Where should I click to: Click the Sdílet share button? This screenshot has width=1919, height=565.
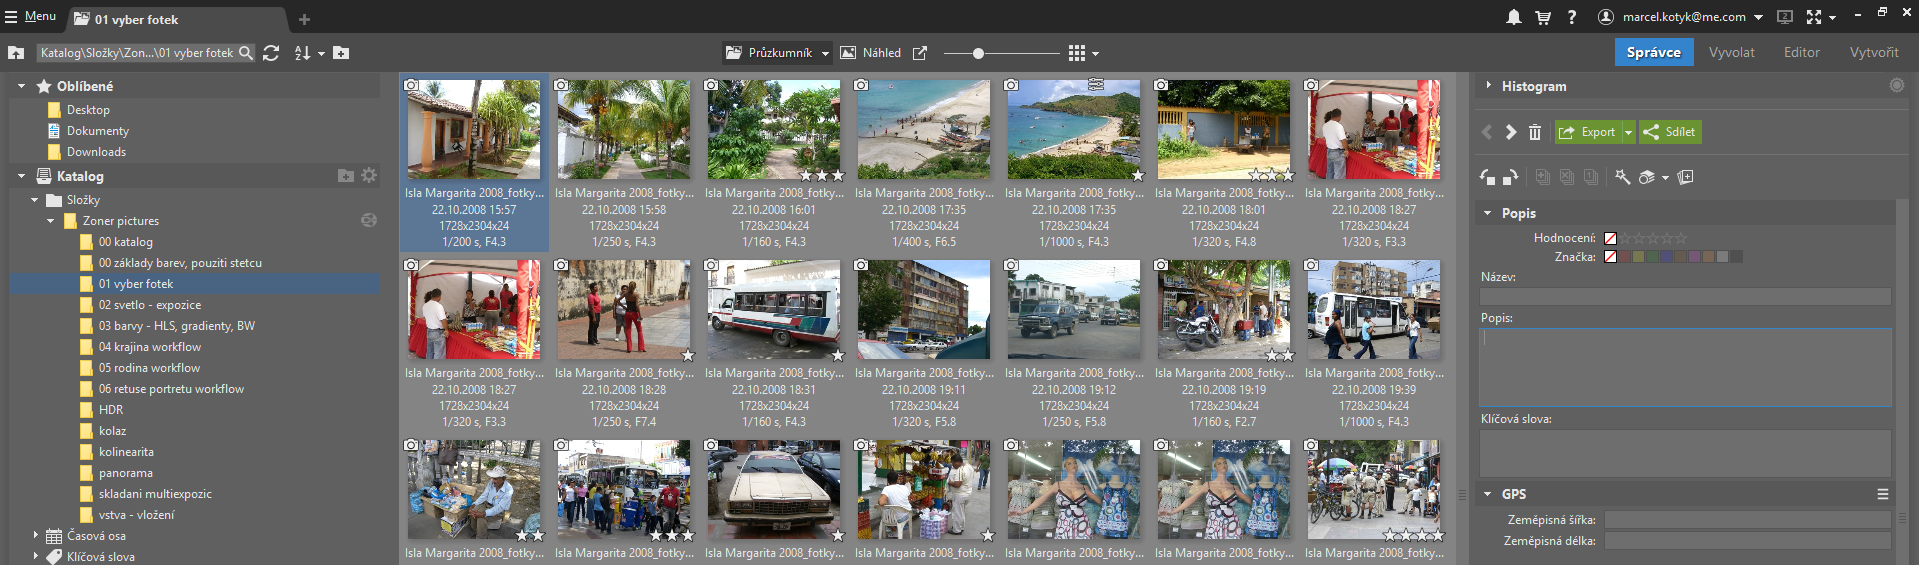point(1670,132)
